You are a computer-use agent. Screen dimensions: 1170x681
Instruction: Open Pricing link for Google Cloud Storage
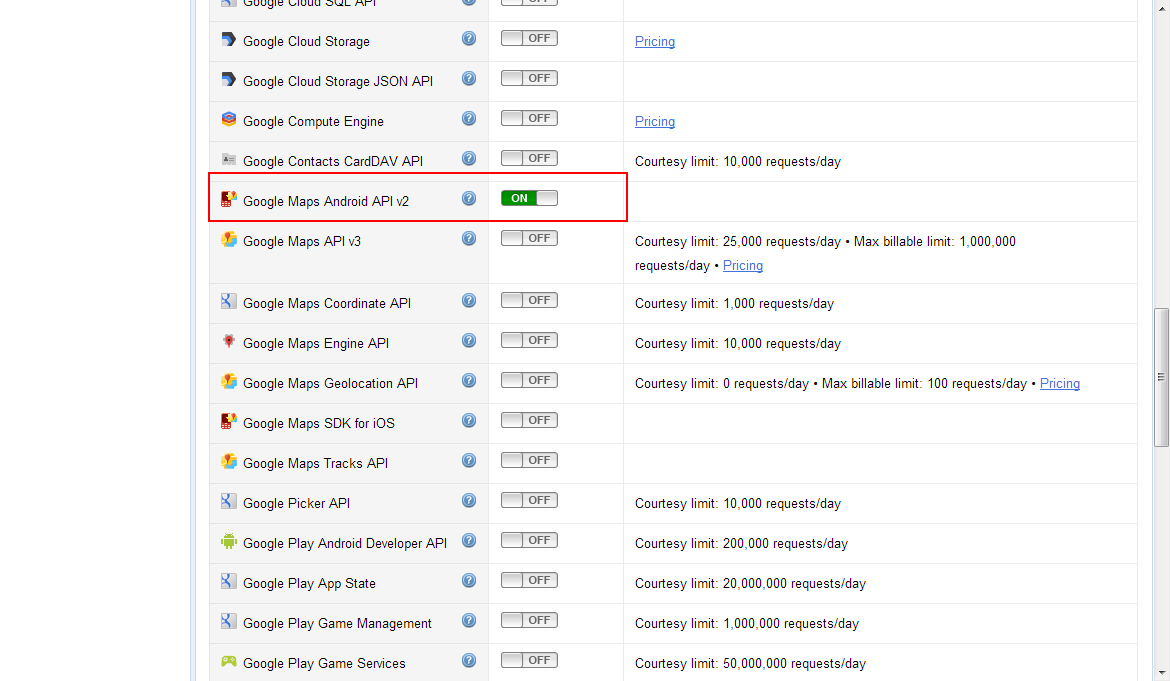[654, 42]
